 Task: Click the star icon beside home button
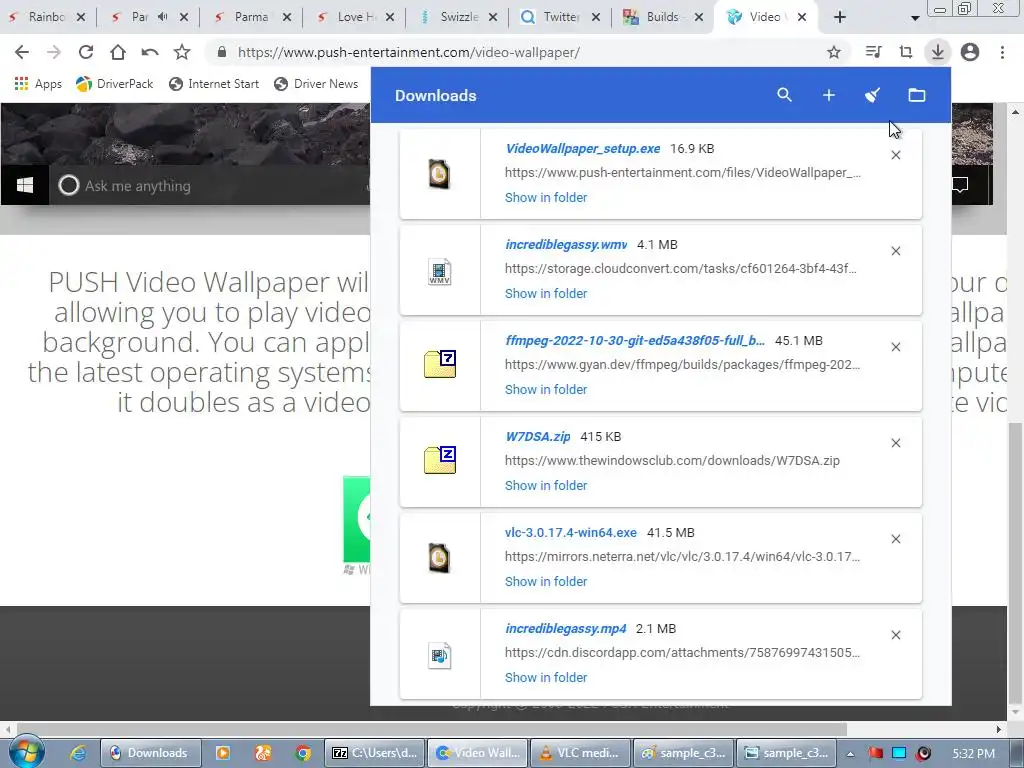click(x=182, y=52)
